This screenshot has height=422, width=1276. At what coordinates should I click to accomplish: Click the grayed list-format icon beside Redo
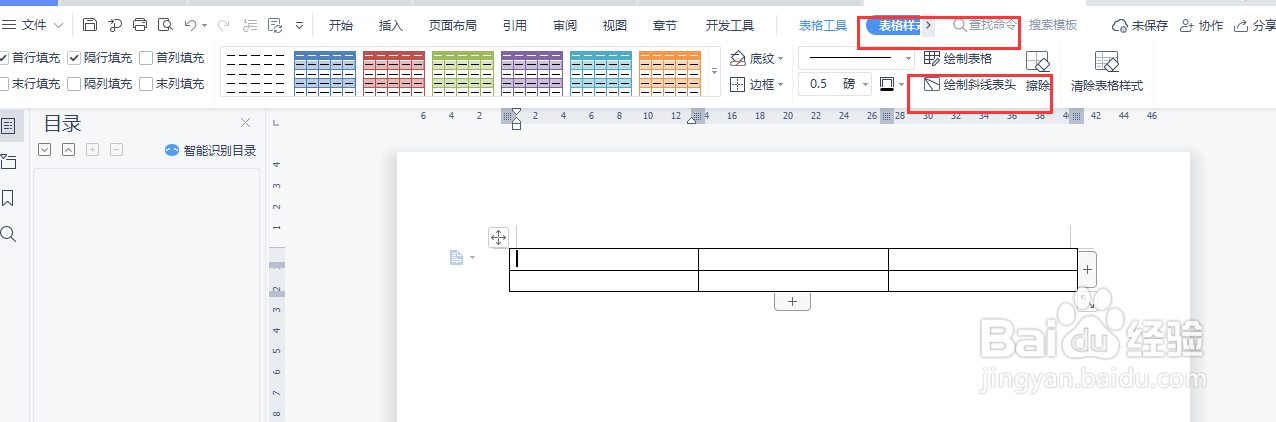pyautogui.click(x=250, y=24)
